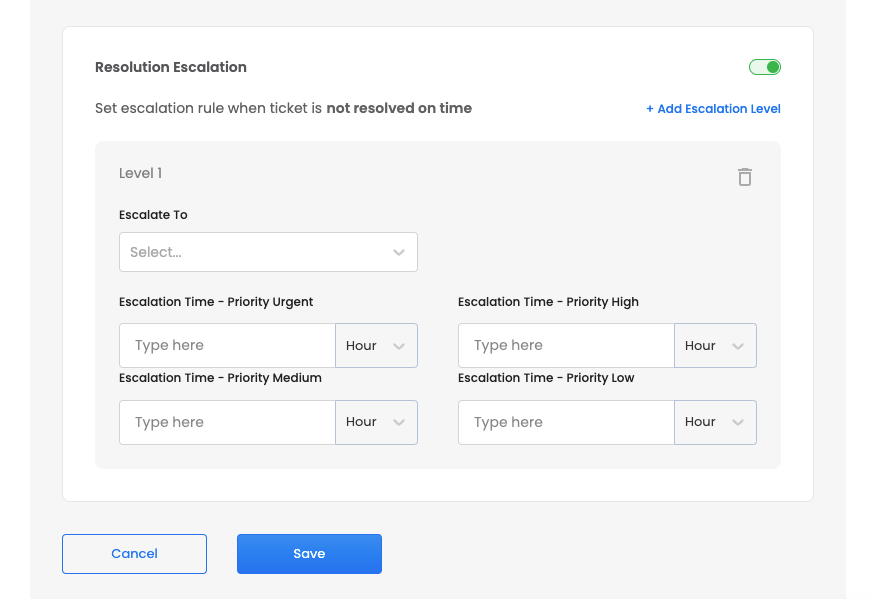Click the Priority Medium escalation time input
This screenshot has height=599, width=878.
(x=227, y=422)
